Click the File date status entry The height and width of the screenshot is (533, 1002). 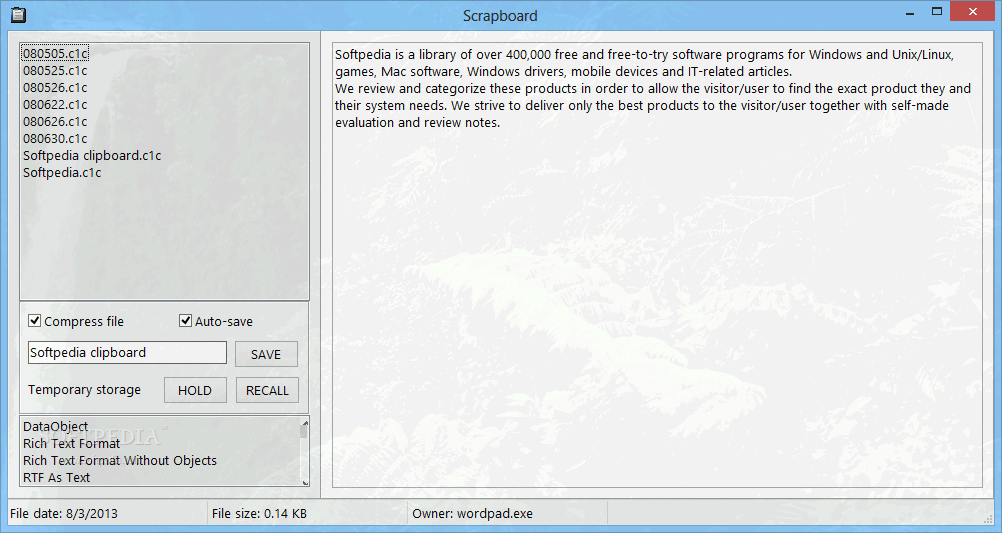(x=64, y=514)
